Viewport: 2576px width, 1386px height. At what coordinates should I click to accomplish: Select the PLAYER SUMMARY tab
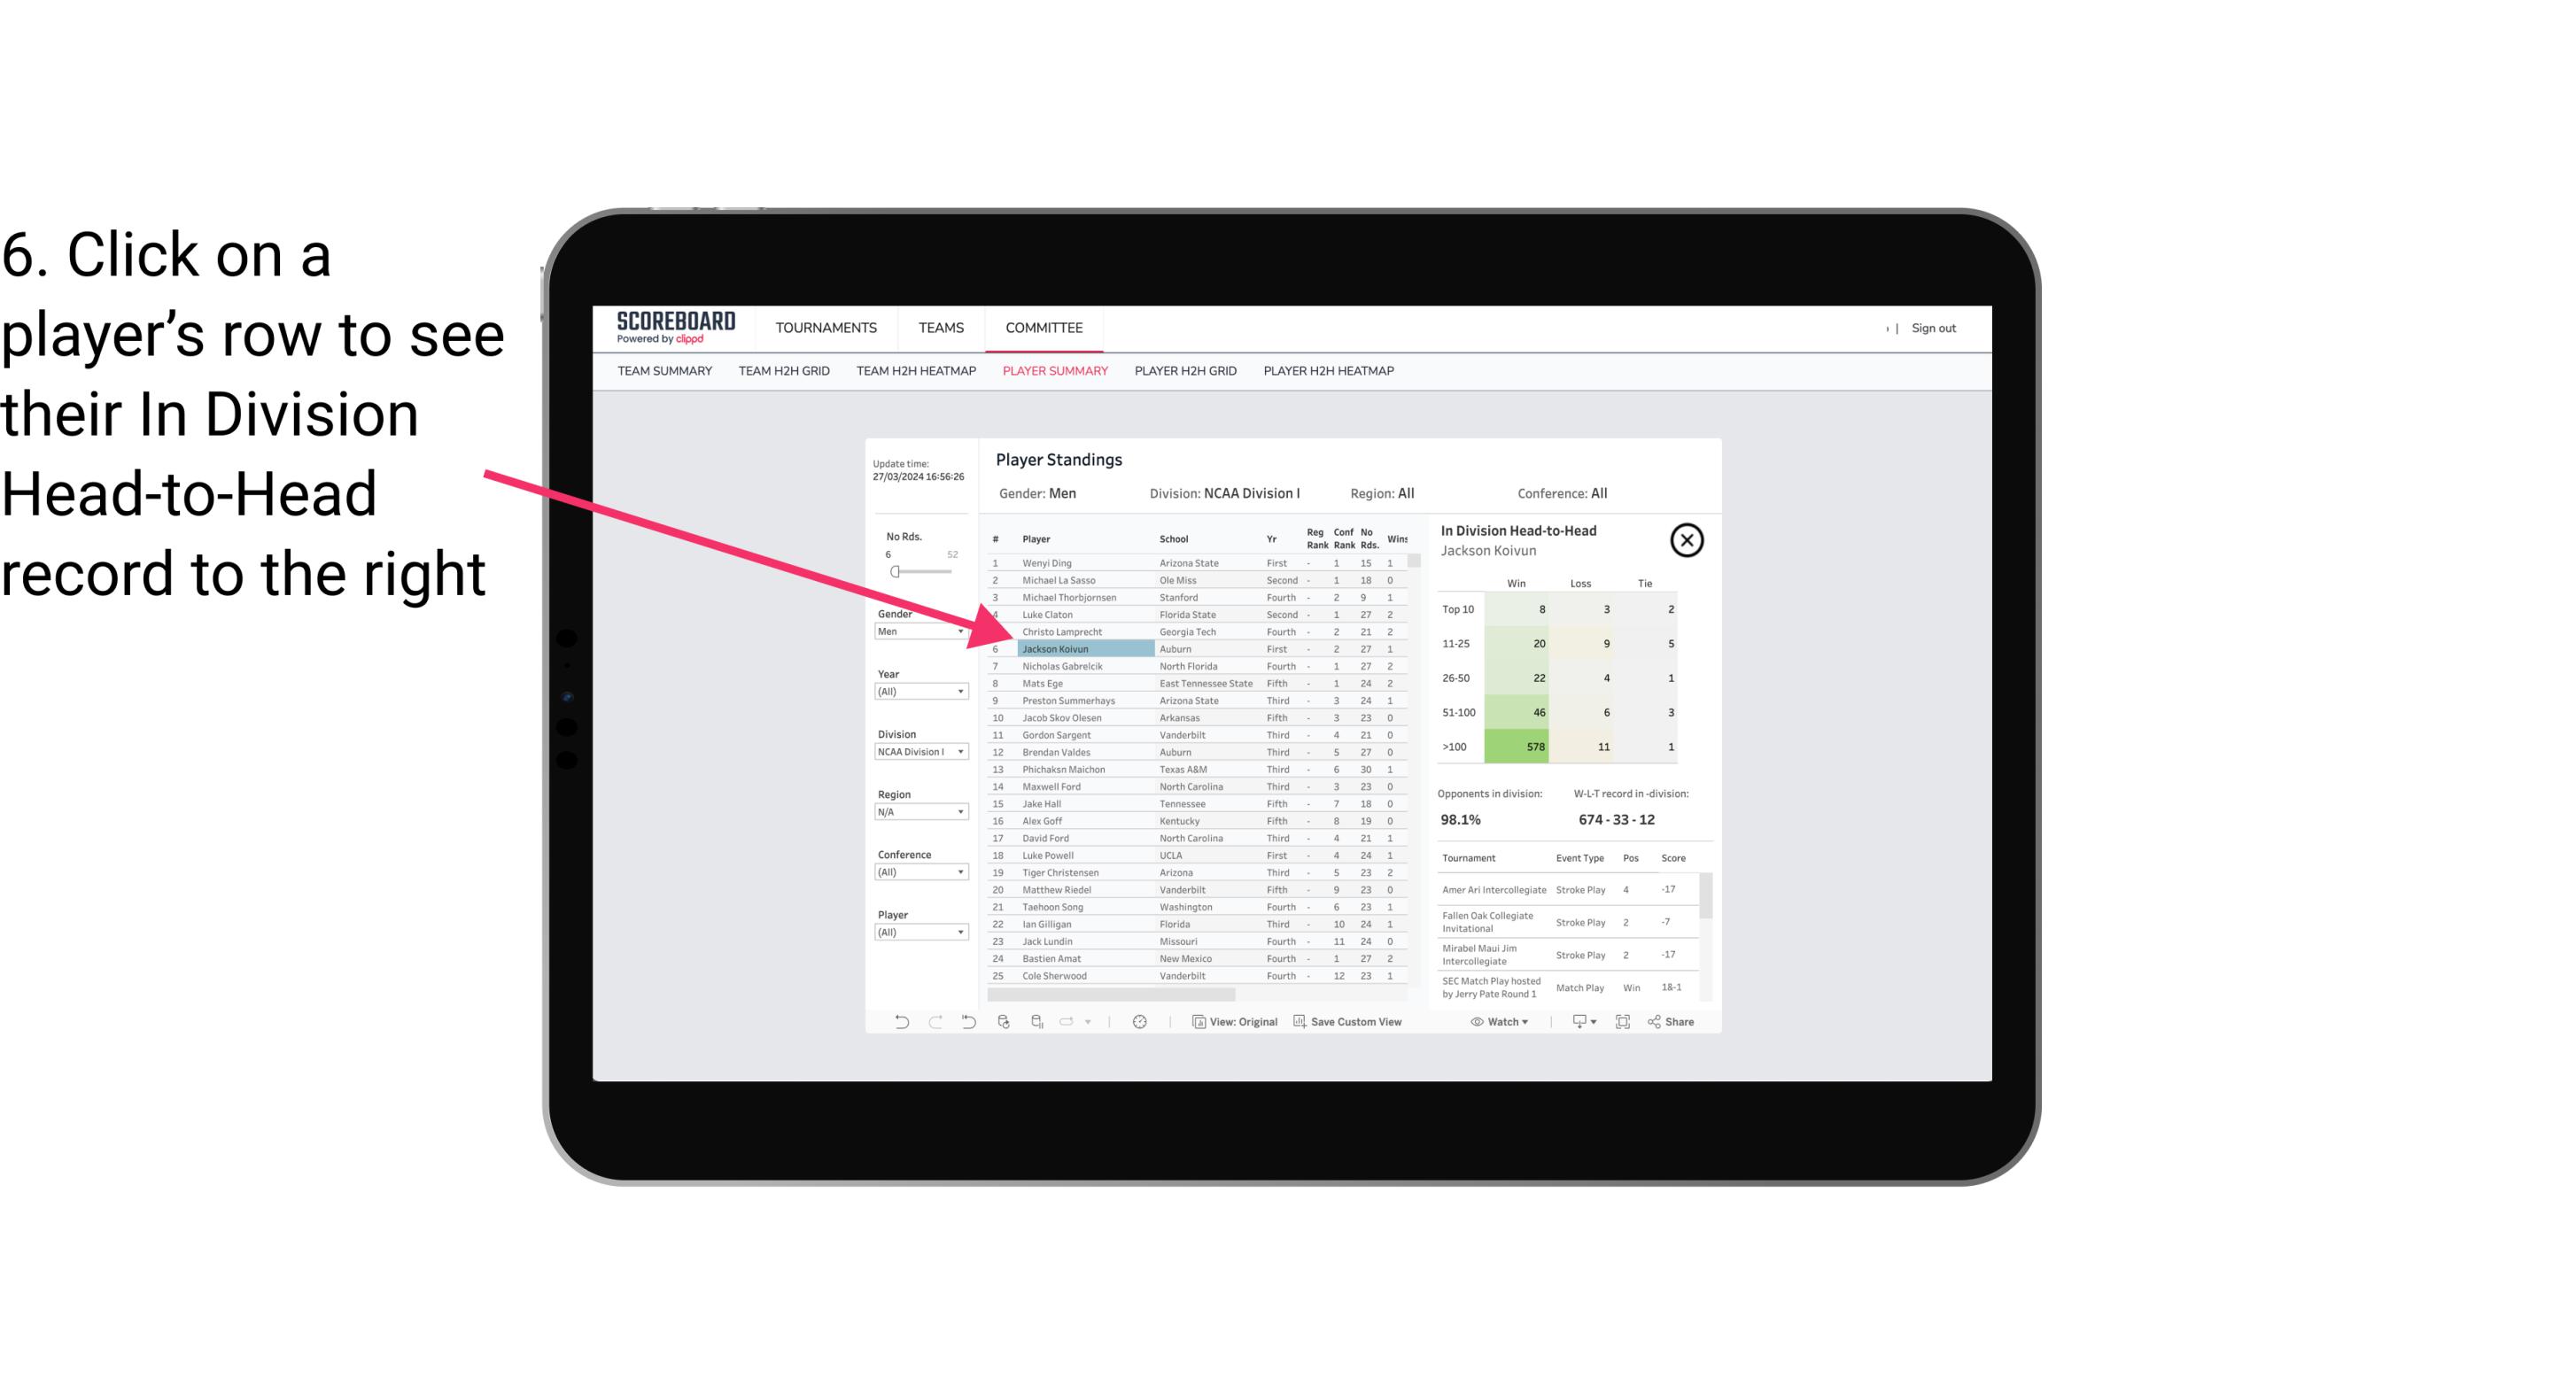(x=1053, y=370)
